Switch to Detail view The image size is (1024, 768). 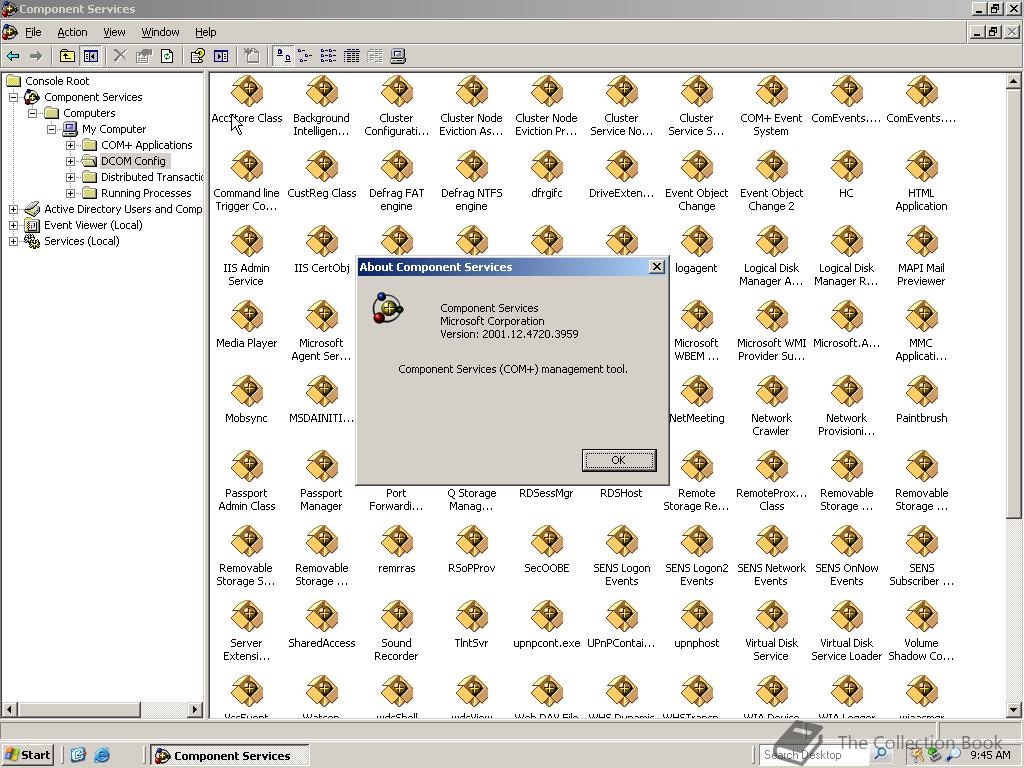pos(351,56)
